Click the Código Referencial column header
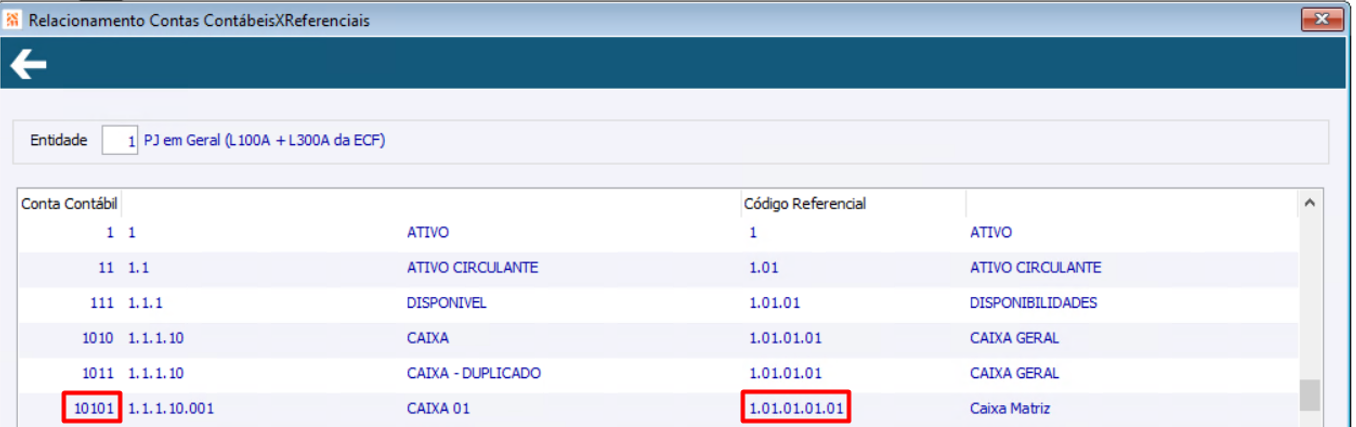The height and width of the screenshot is (427, 1356). (804, 203)
